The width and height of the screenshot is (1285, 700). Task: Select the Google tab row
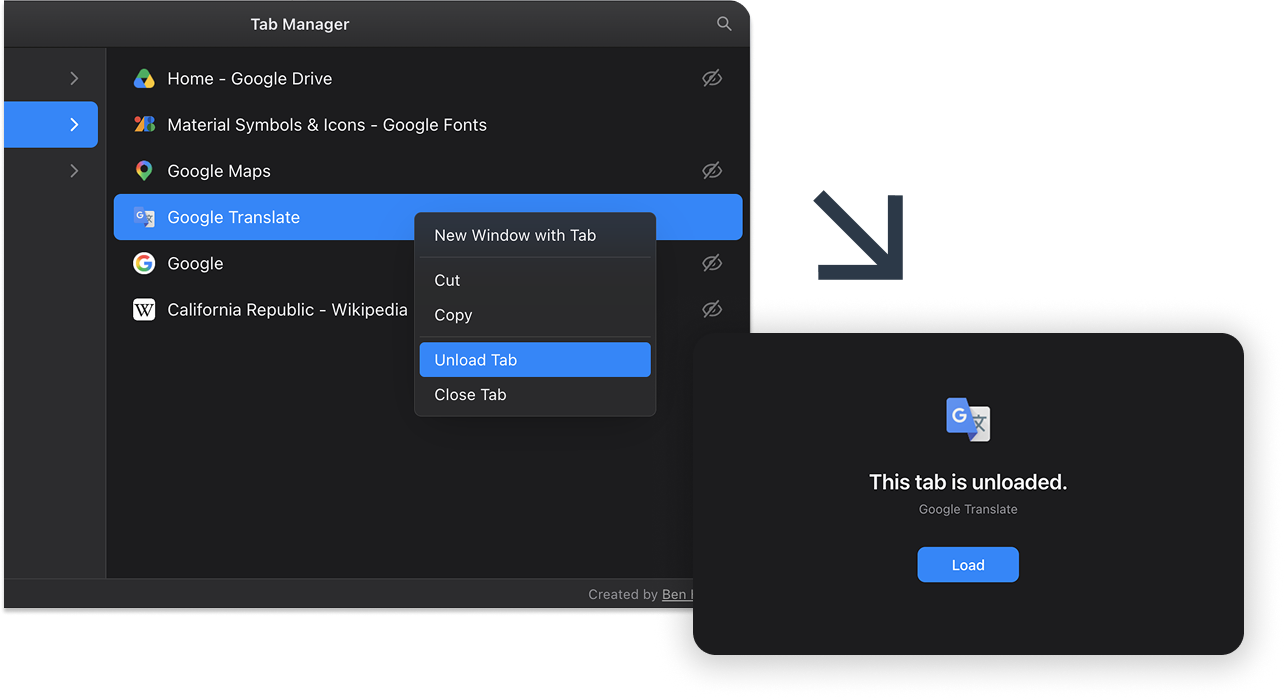(x=428, y=263)
